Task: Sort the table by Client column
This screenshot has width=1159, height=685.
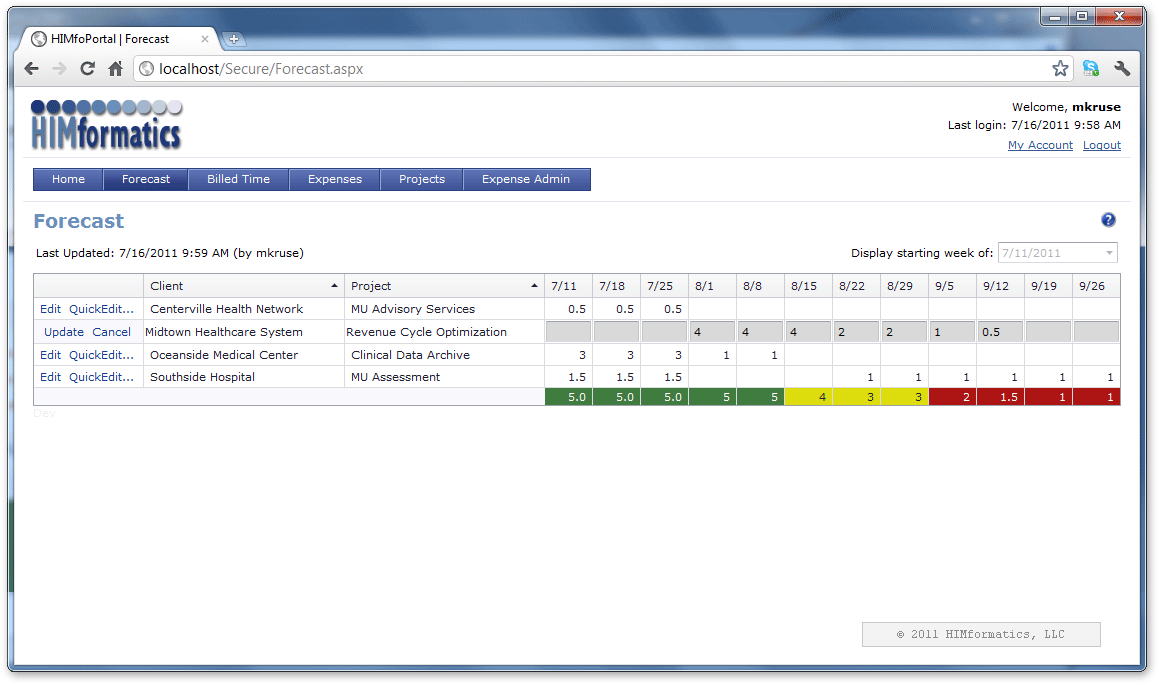Action: tap(243, 286)
